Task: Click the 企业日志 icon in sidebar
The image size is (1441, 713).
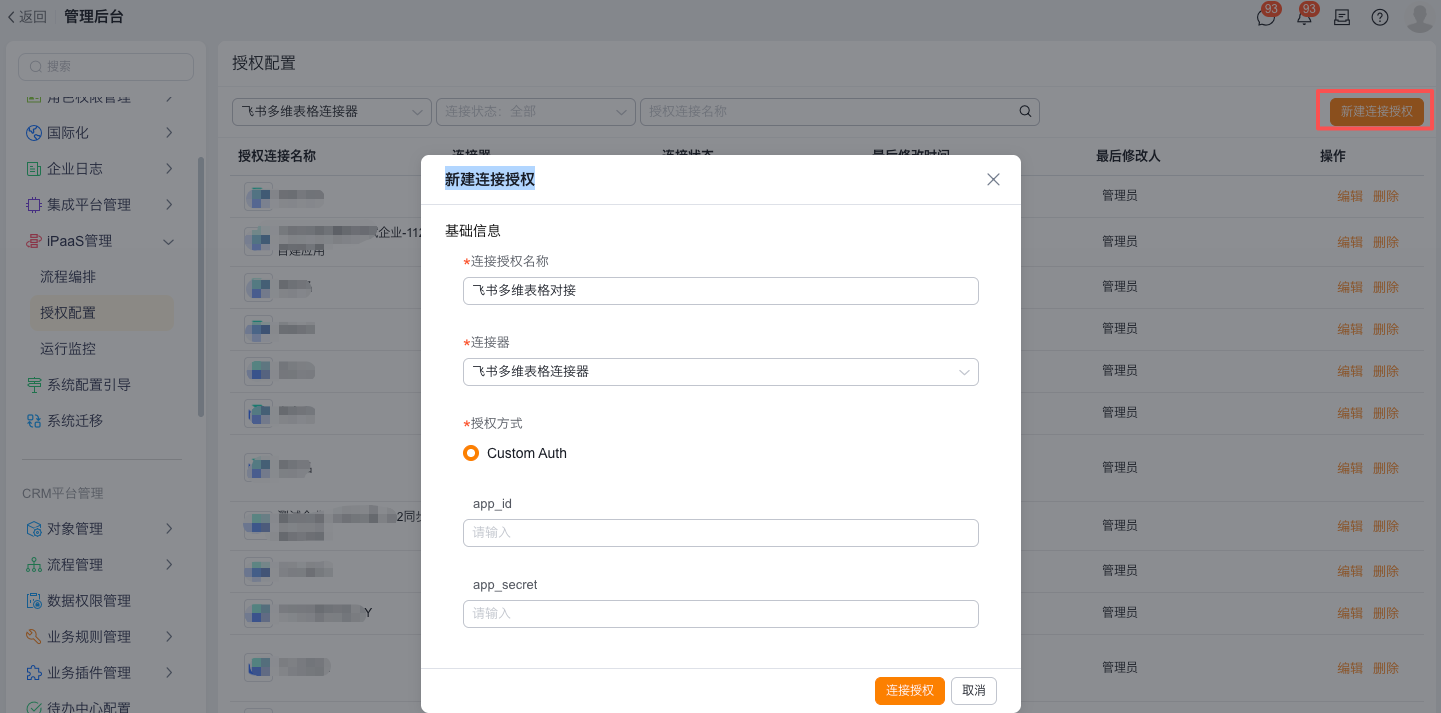Action: pyautogui.click(x=34, y=169)
